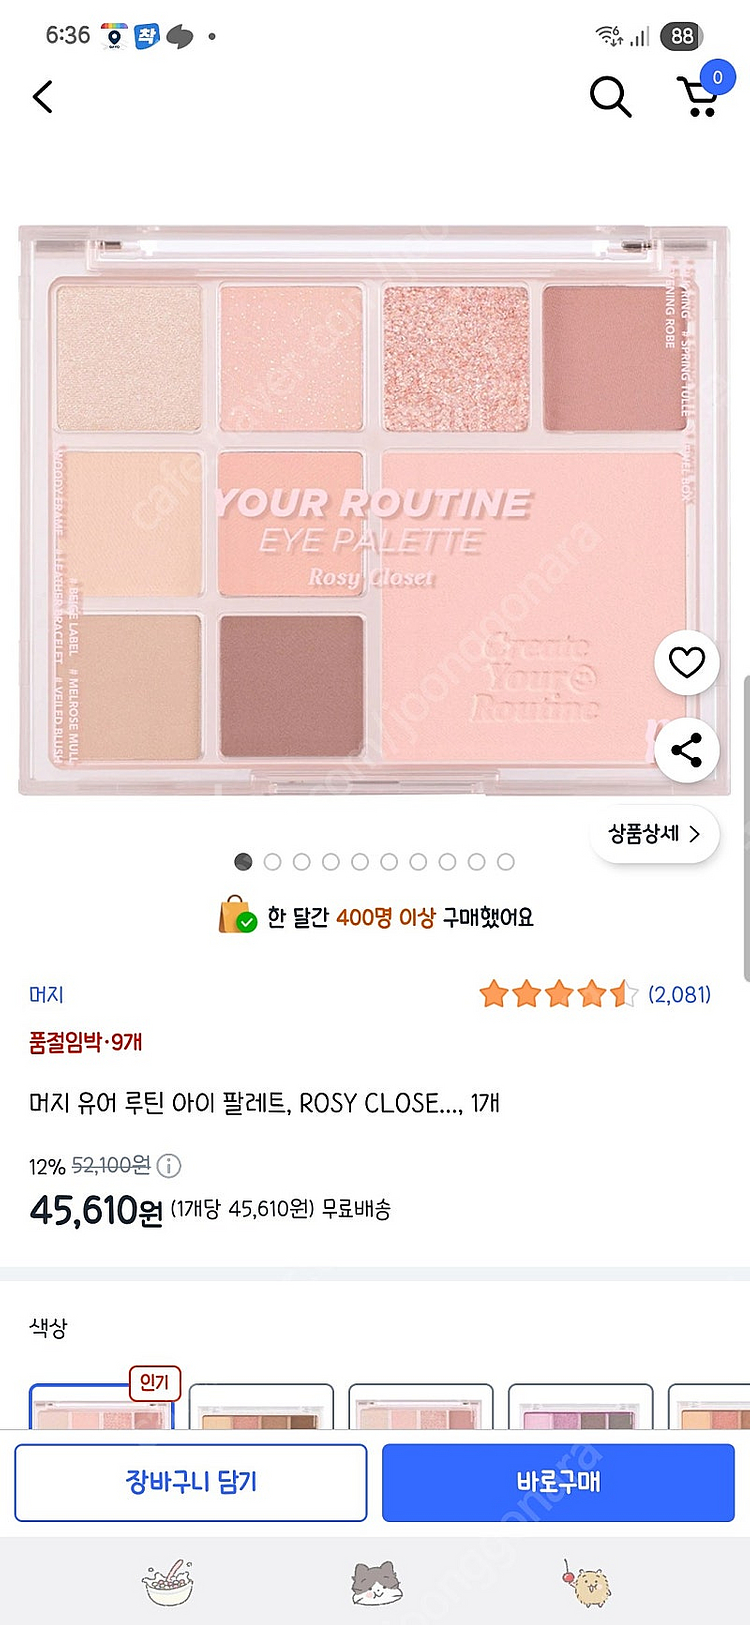
Task: Open the shopping cart icon
Action: coord(701,93)
